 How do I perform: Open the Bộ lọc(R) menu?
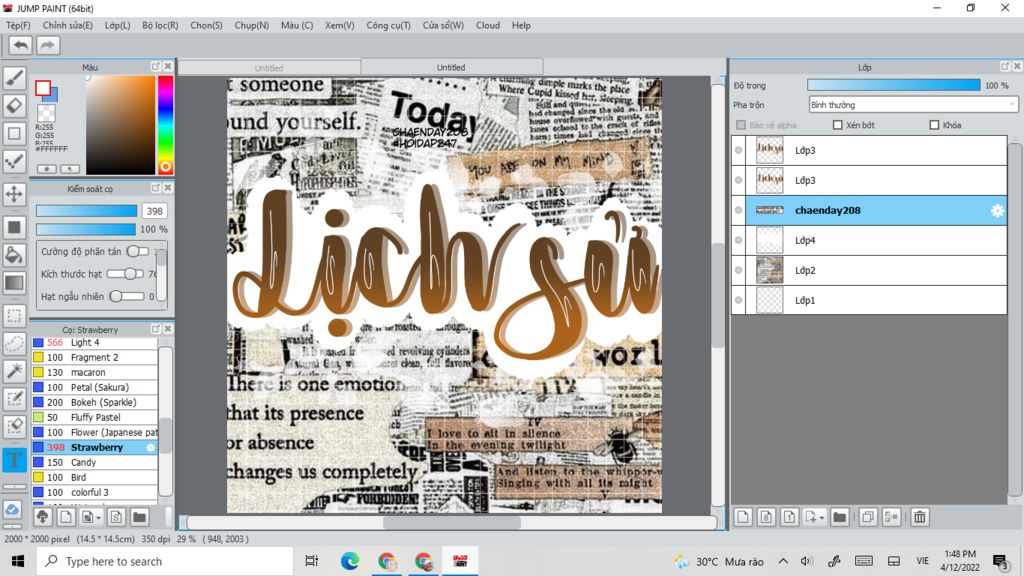[x=160, y=25]
